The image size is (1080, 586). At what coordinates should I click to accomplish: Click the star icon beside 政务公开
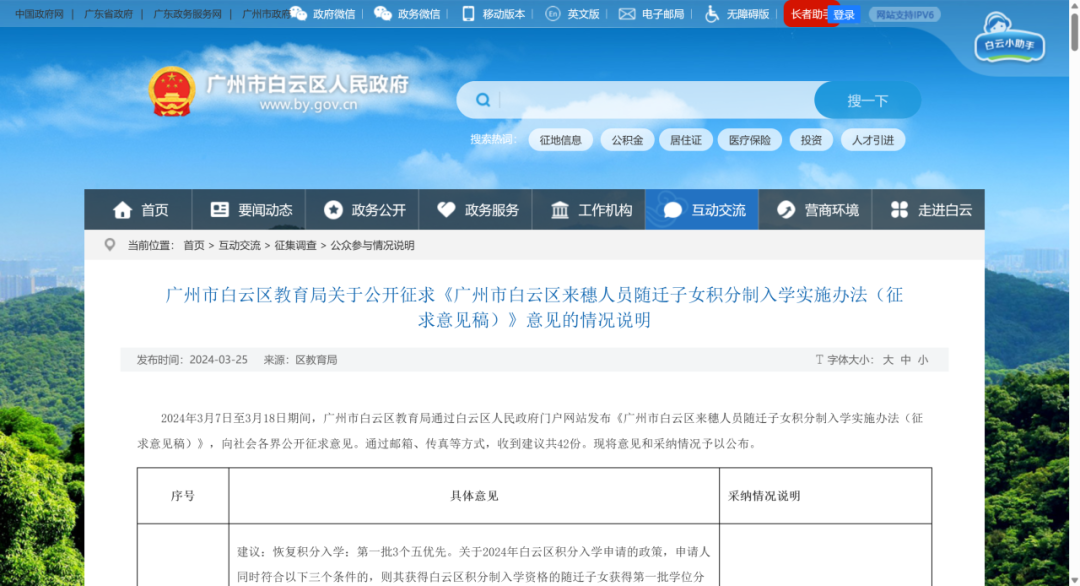[333, 210]
